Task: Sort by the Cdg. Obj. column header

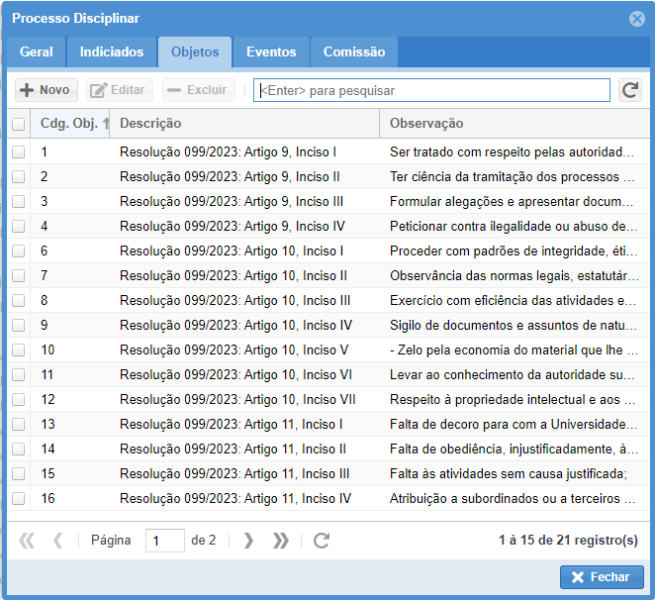Action: (x=70, y=124)
